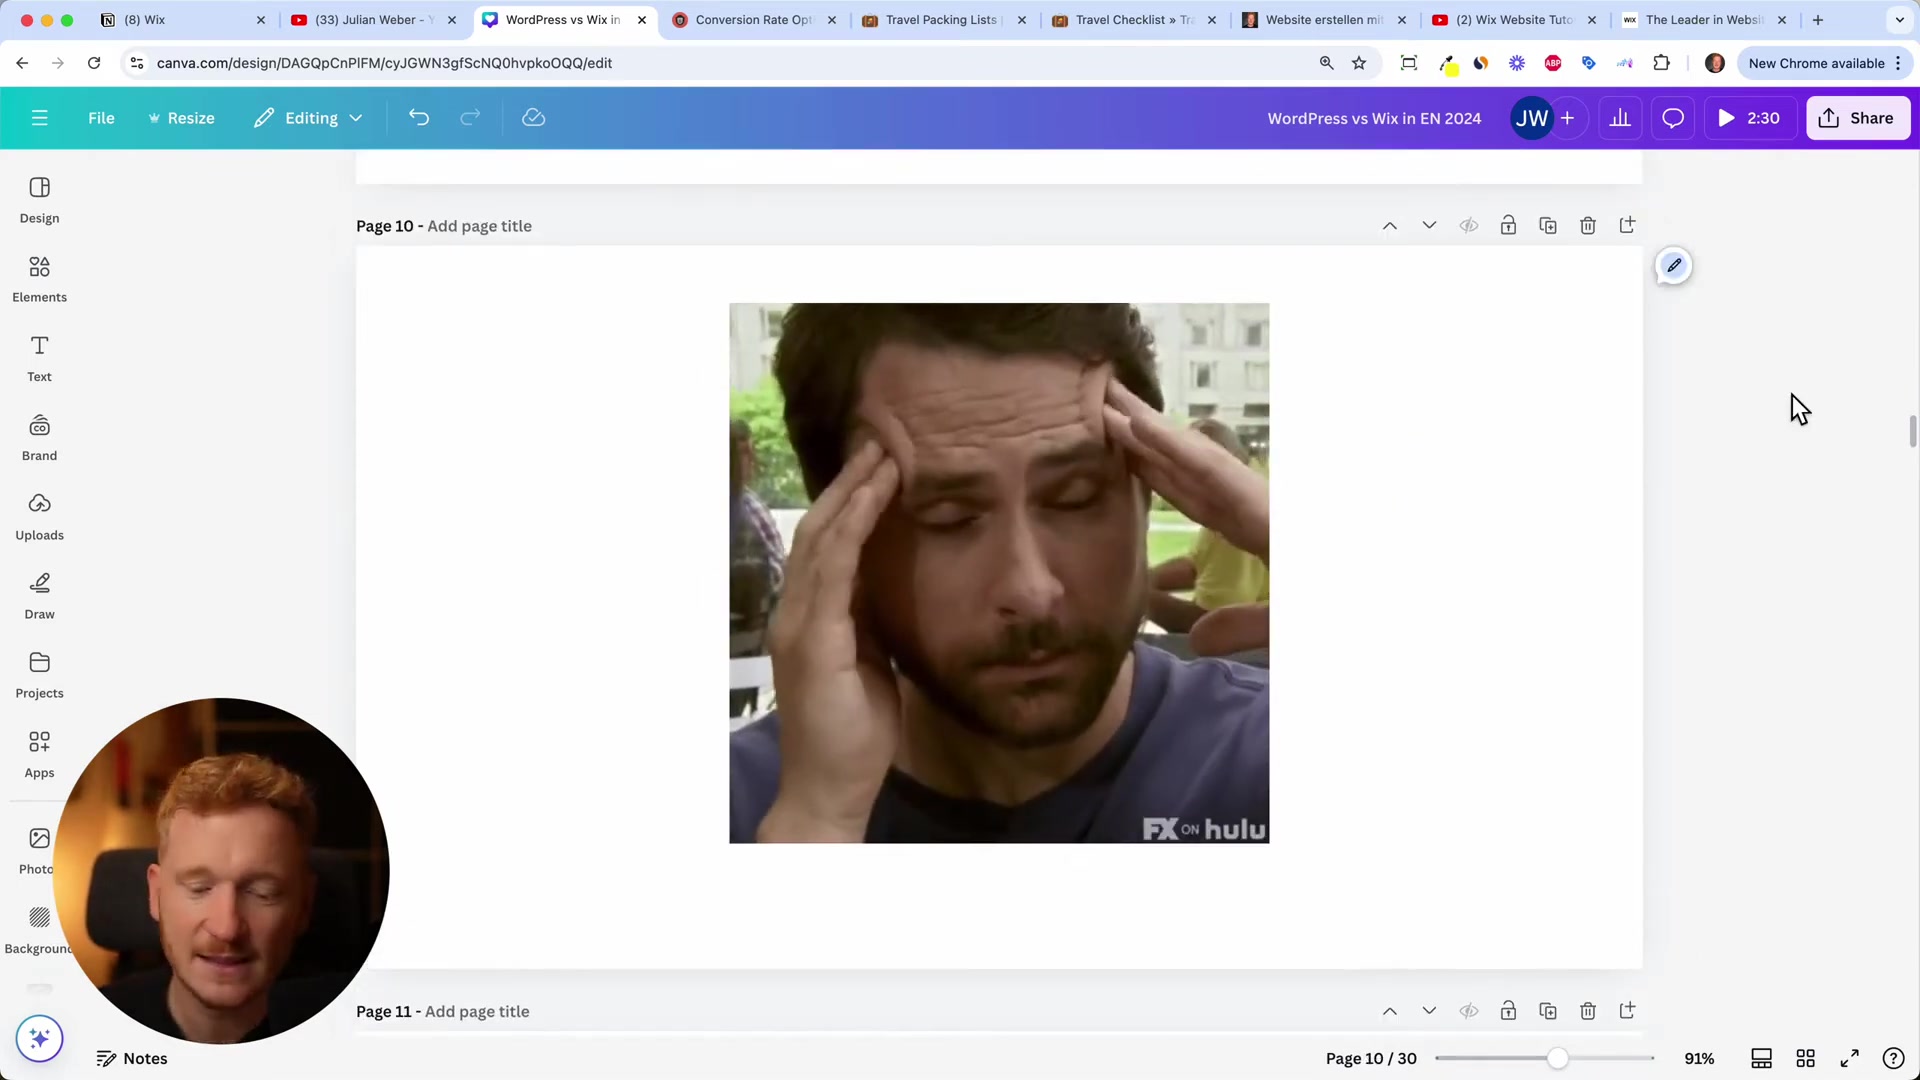
Task: Add a new page after Page 11
Action: pos(1627,1010)
